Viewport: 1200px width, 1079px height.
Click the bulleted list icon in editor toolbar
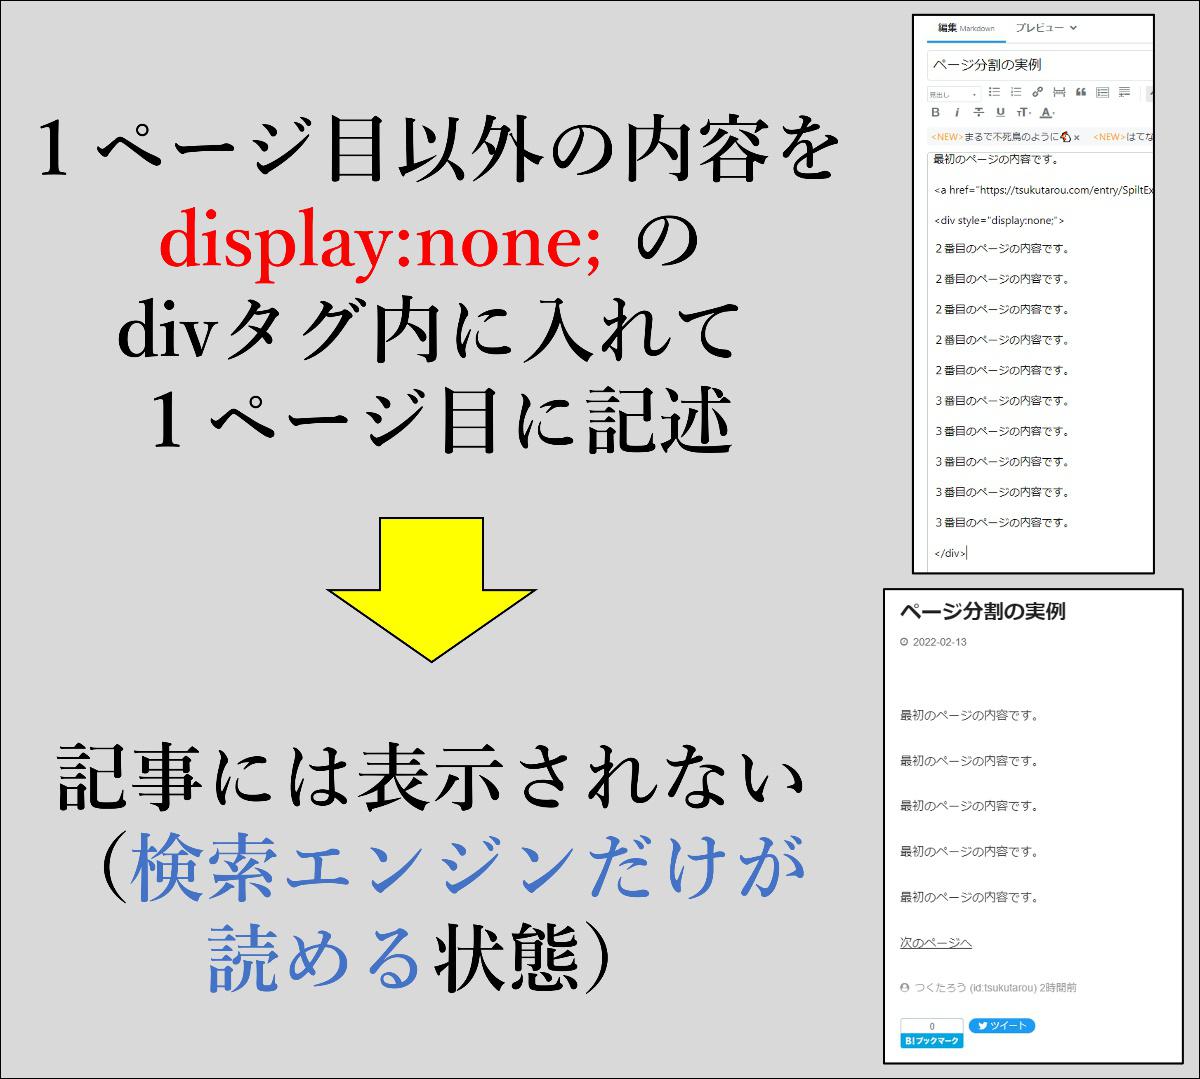click(994, 92)
